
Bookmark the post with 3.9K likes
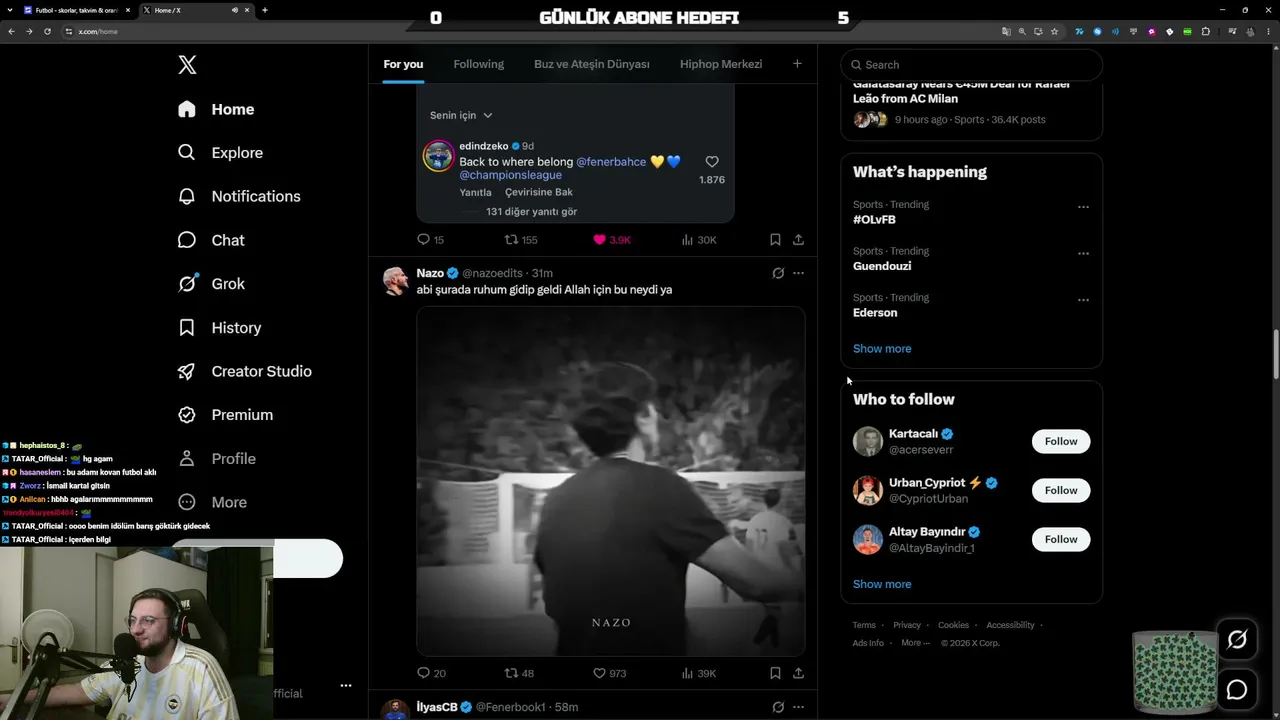point(775,240)
